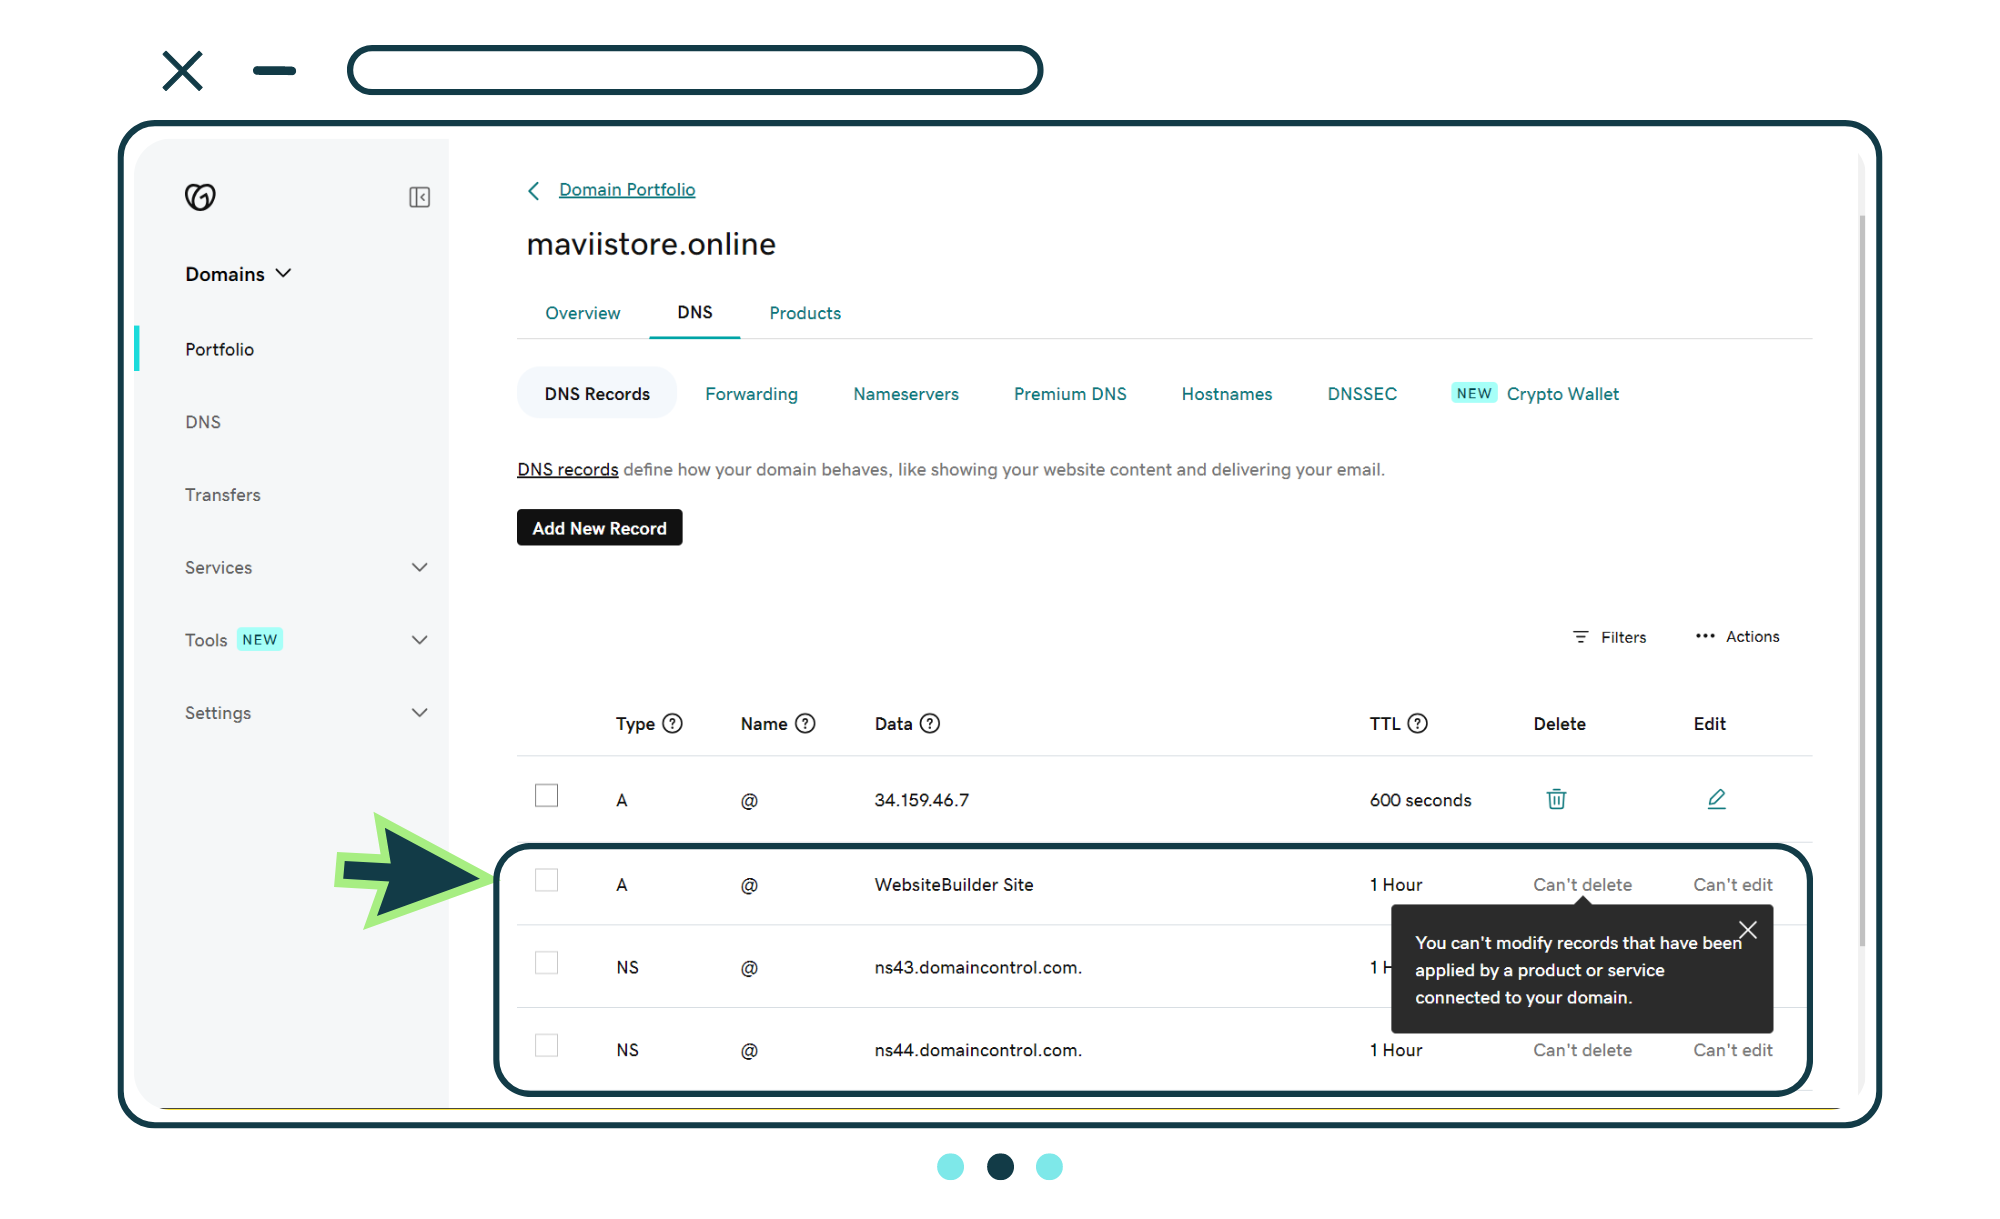Check the box for 34.159.46.7 A record
Viewport: 2000px width, 1219px height.
(x=546, y=795)
